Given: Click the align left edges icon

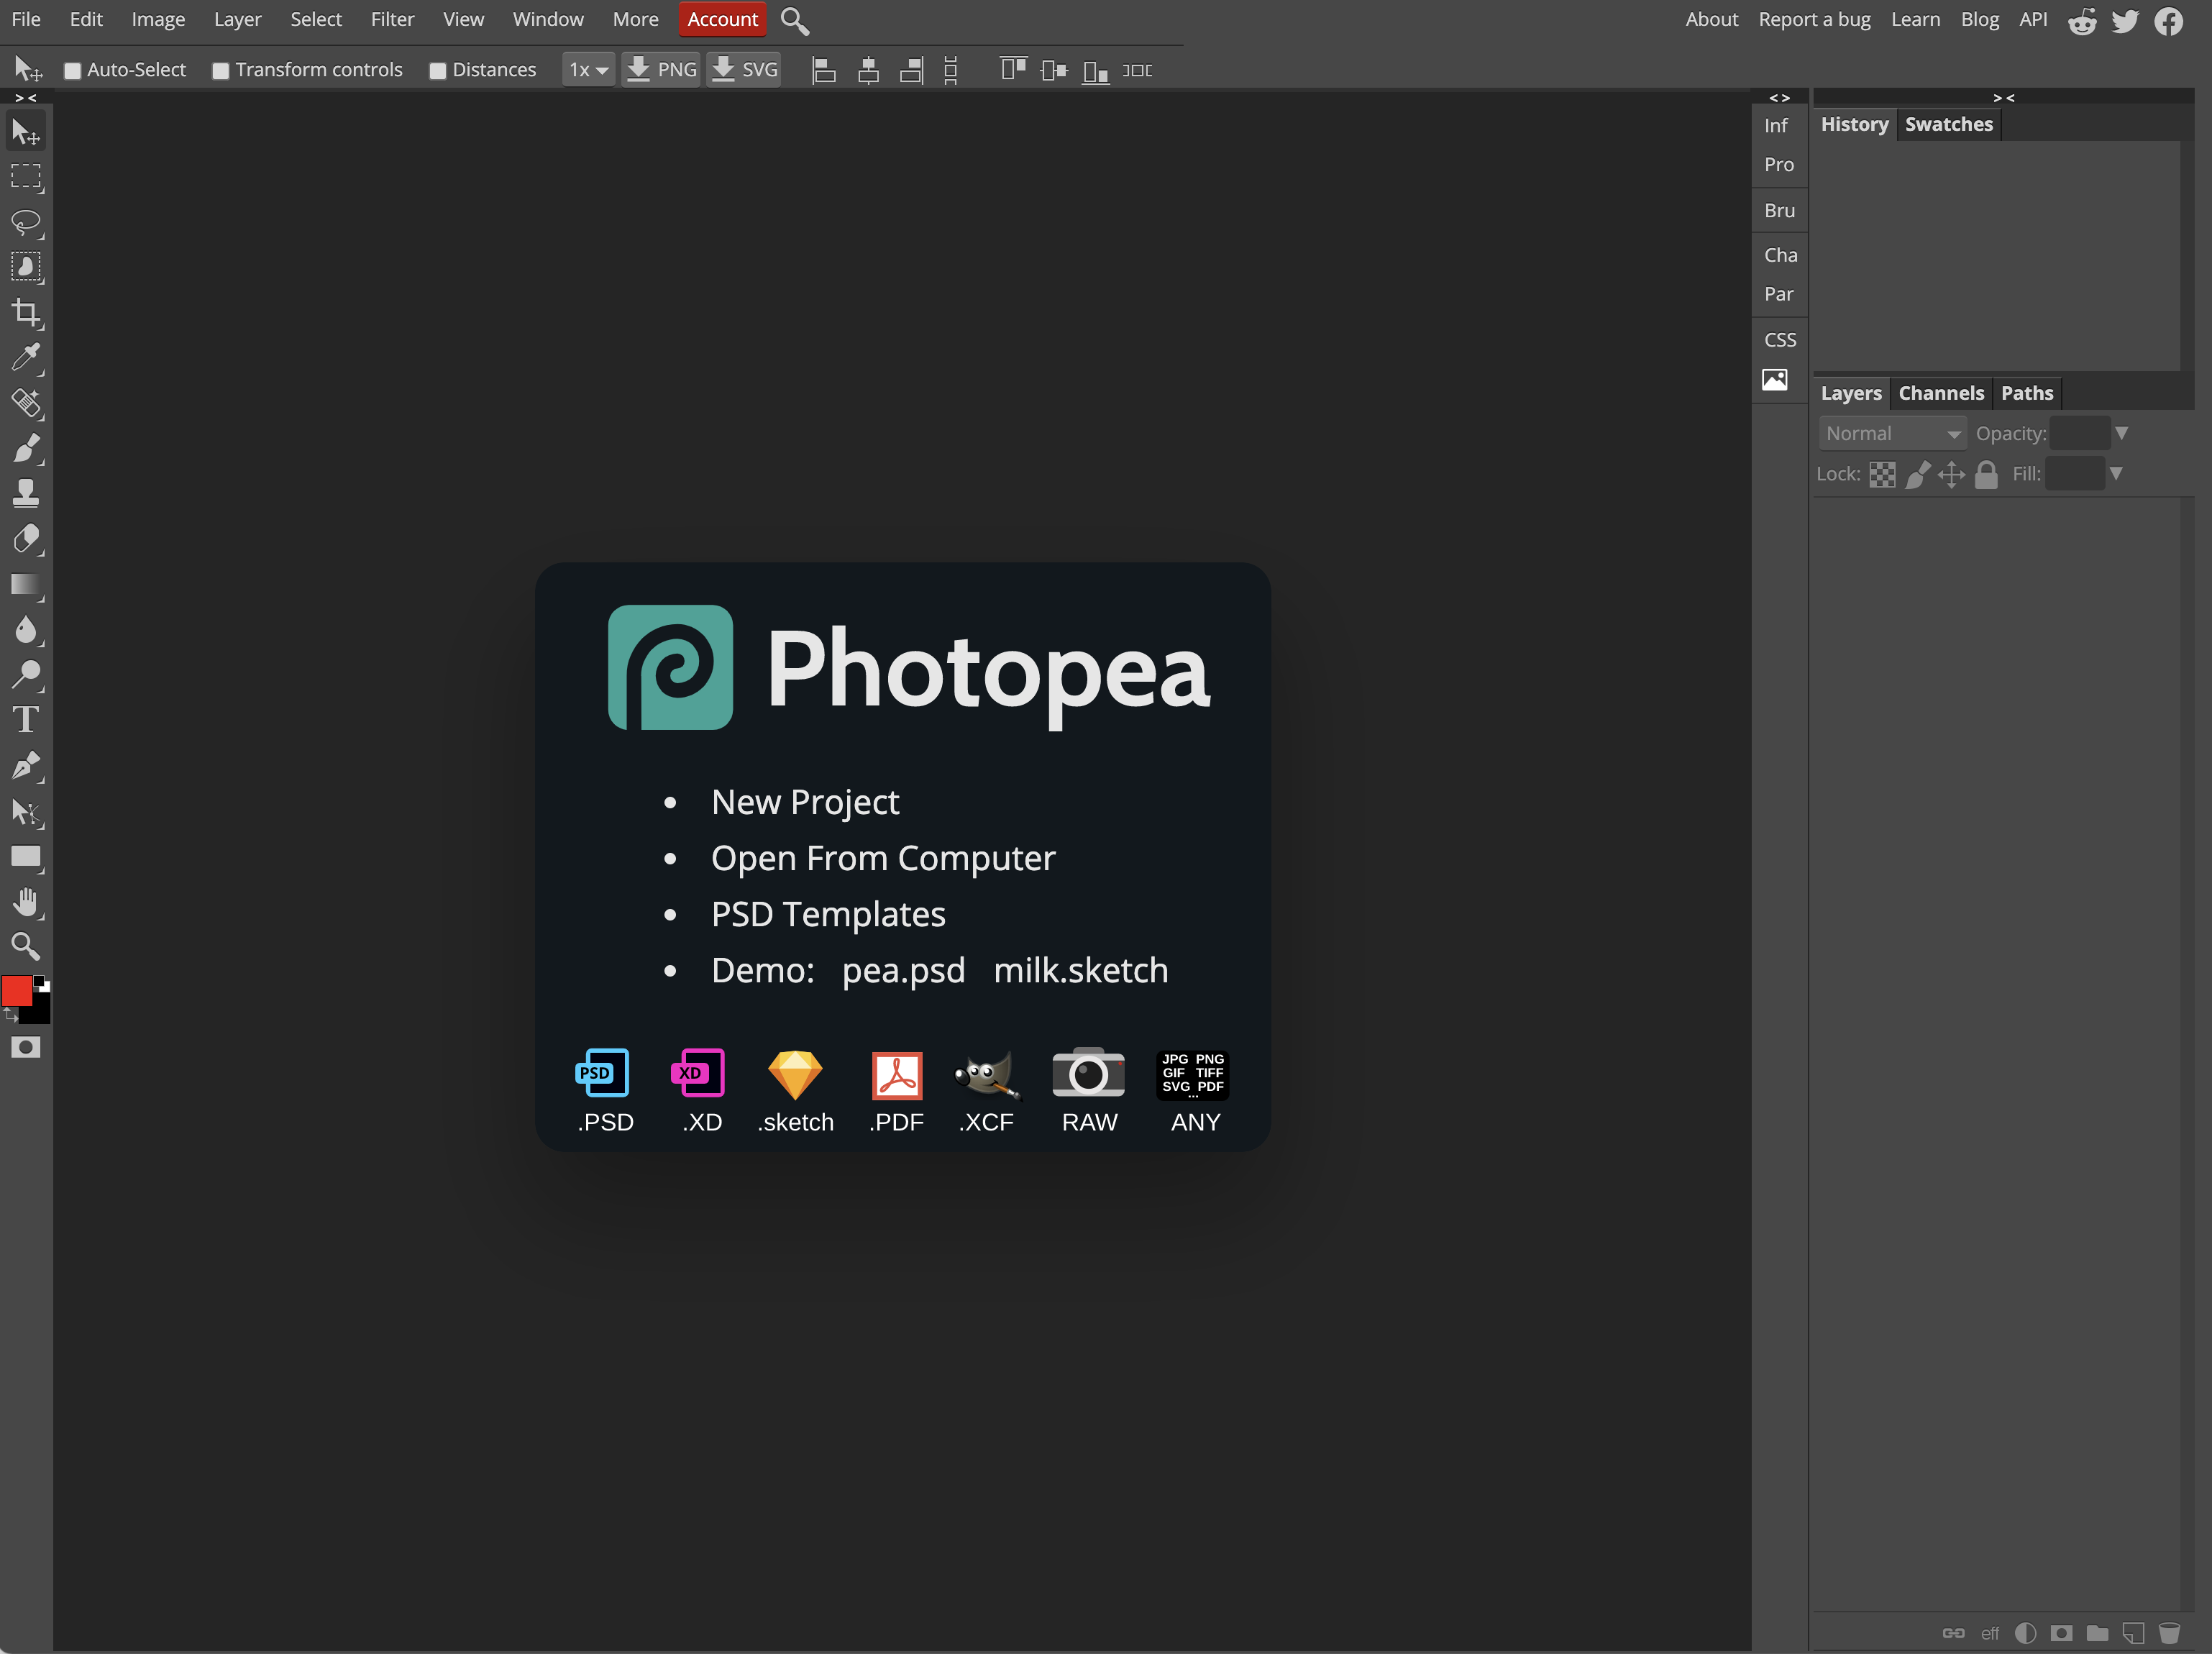Looking at the screenshot, I should coord(824,70).
